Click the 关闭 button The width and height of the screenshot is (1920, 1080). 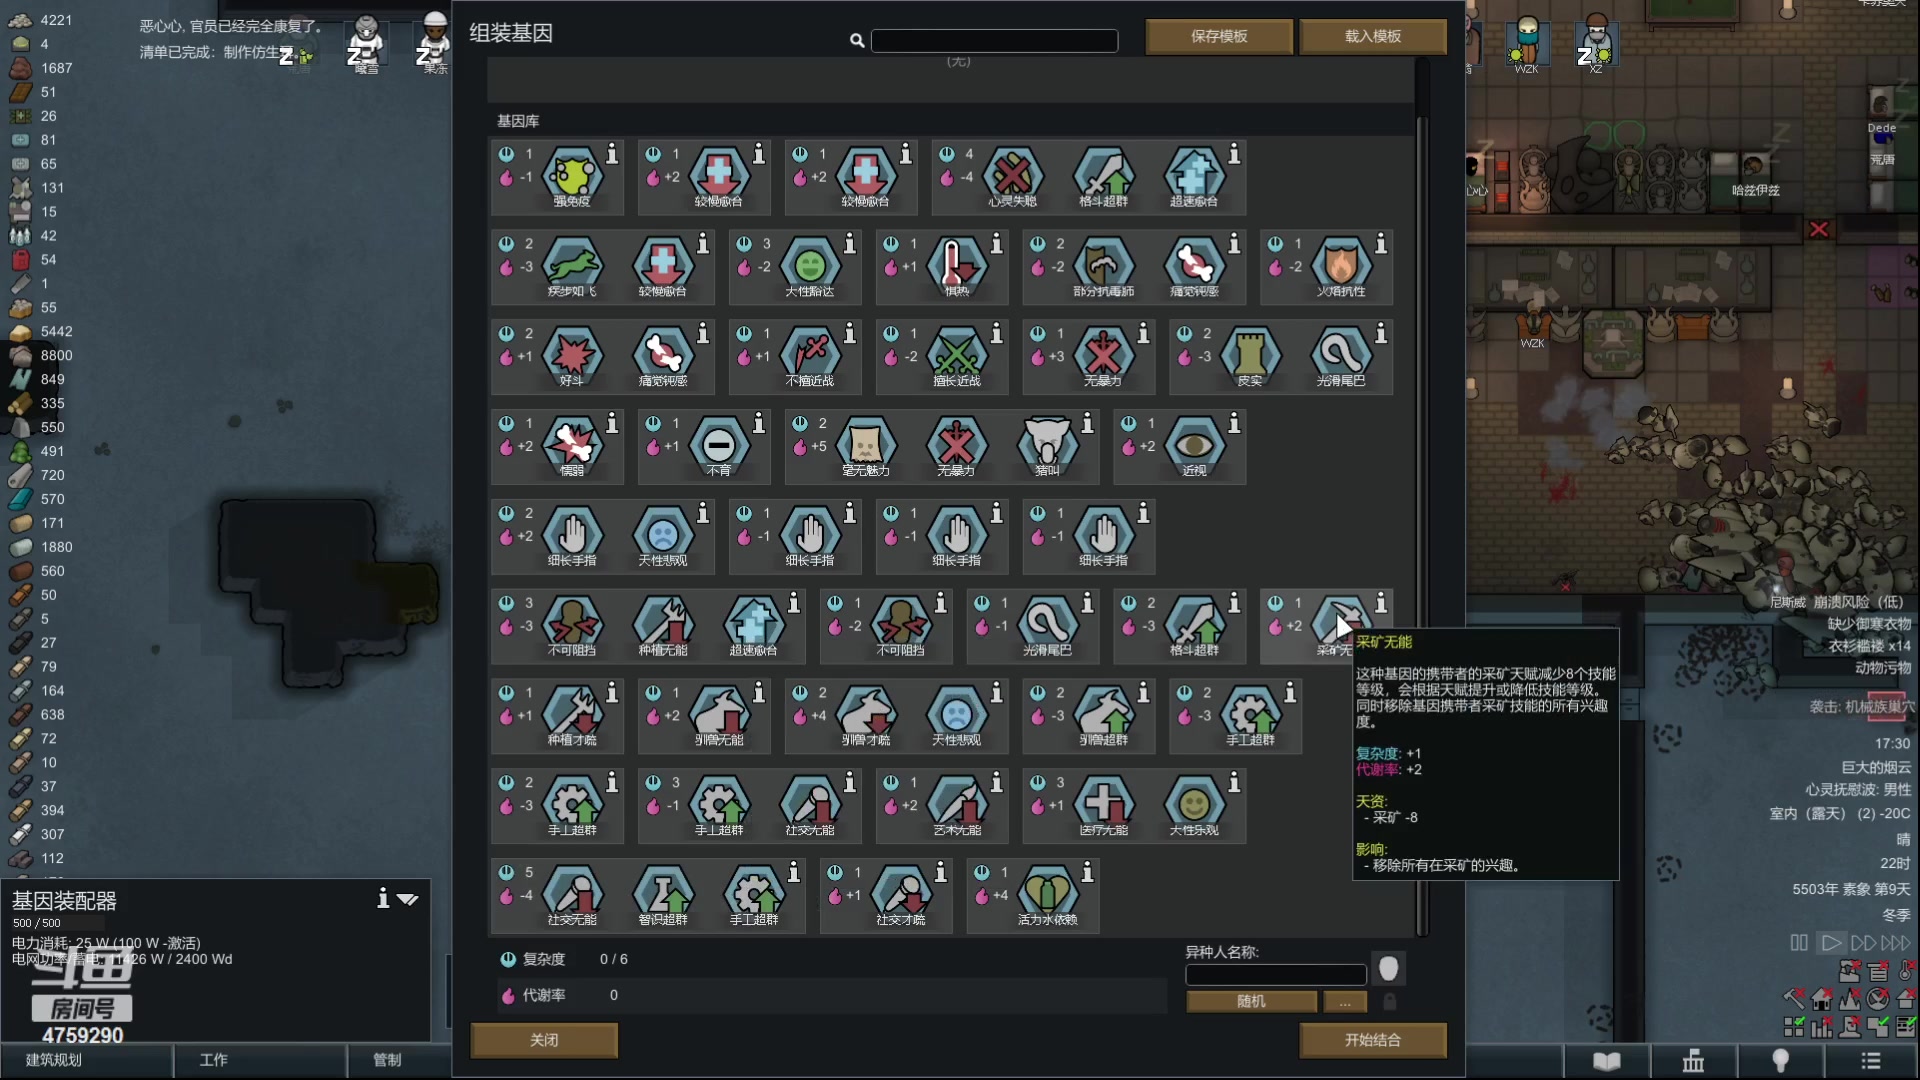544,1040
